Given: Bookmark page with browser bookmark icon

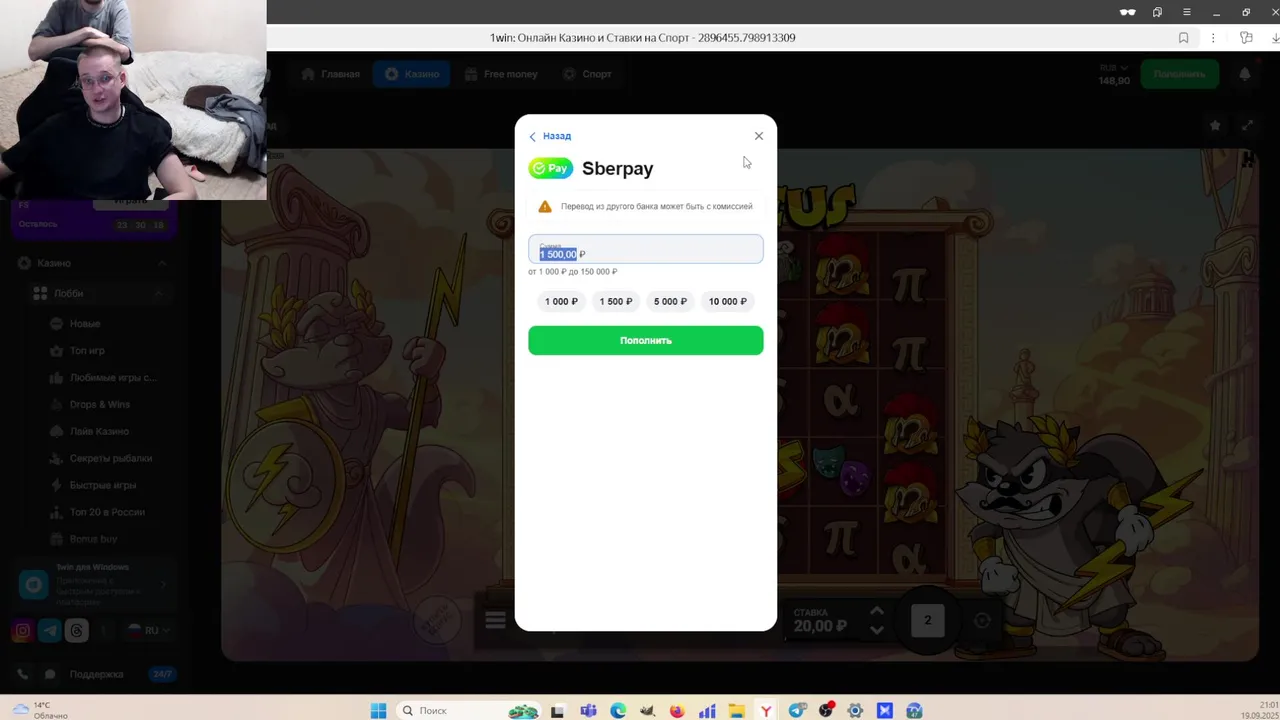Looking at the screenshot, I should (x=1184, y=38).
